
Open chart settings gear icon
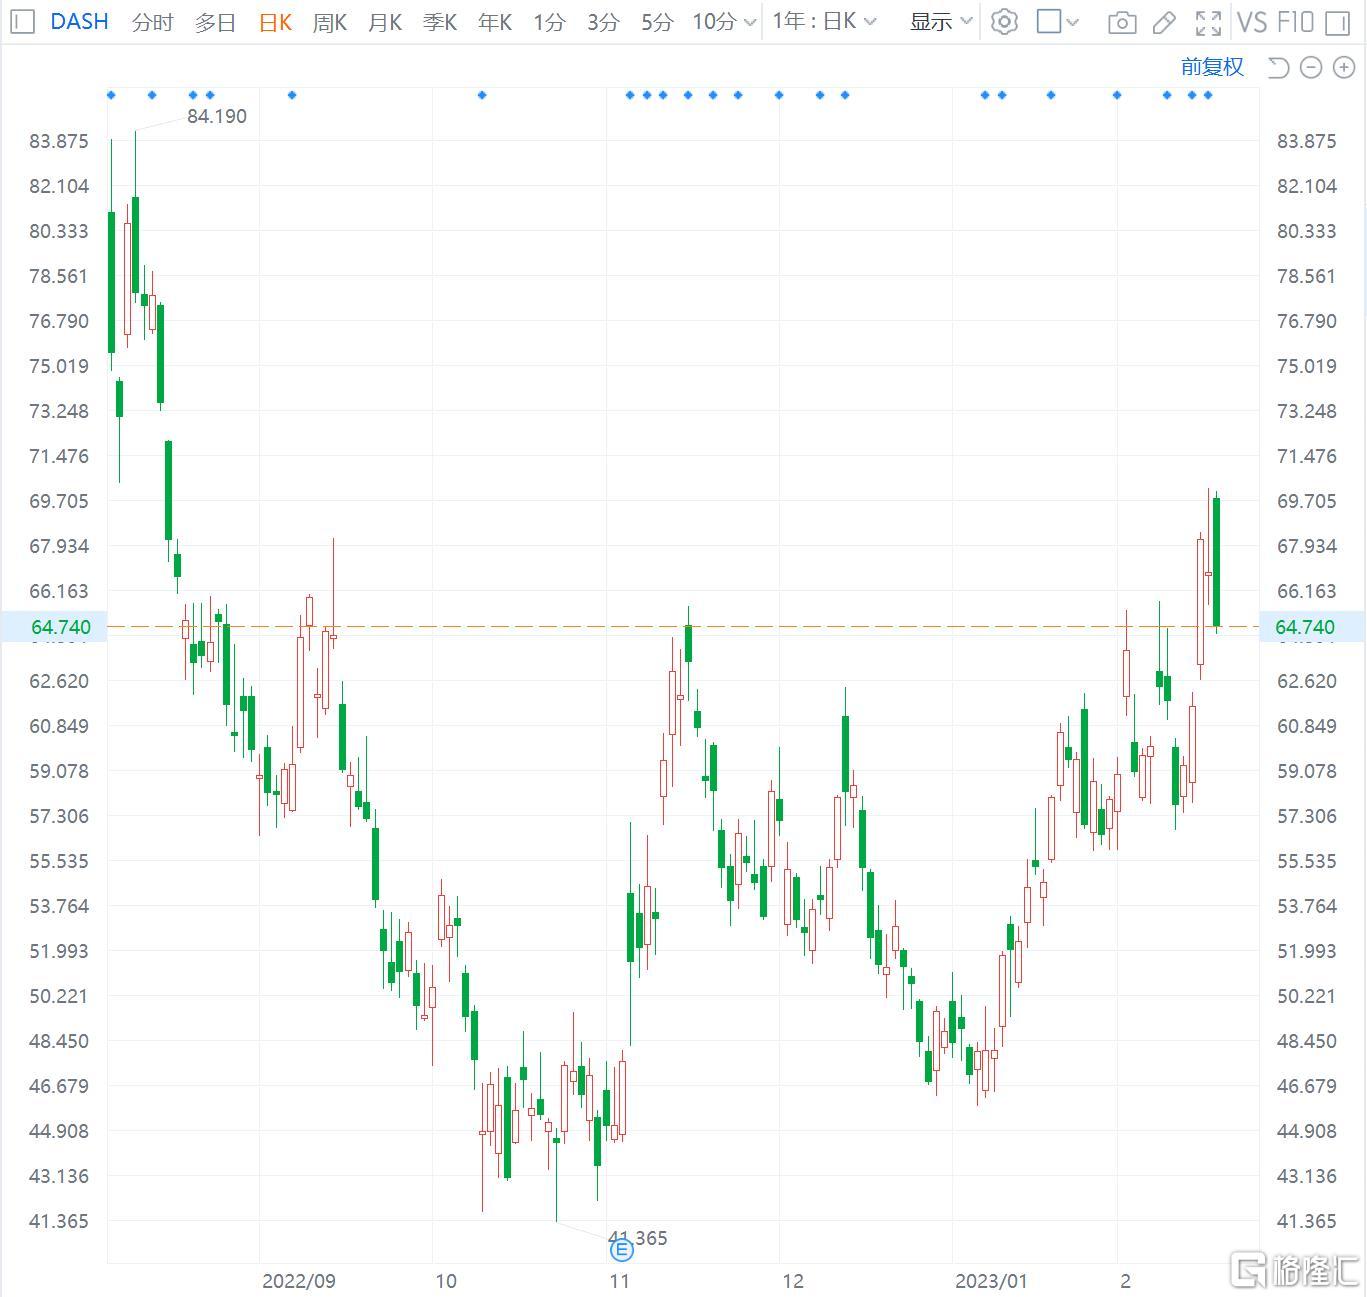coord(1004,22)
